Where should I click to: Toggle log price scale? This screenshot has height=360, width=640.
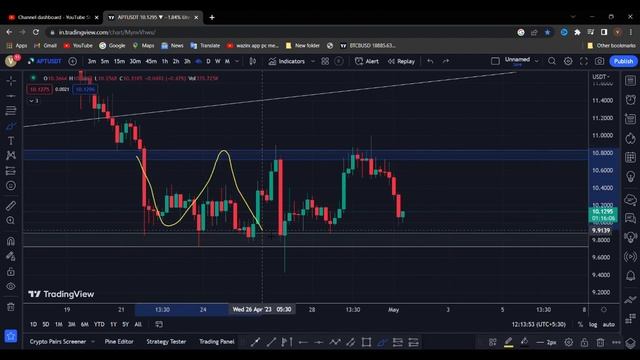[x=593, y=324]
